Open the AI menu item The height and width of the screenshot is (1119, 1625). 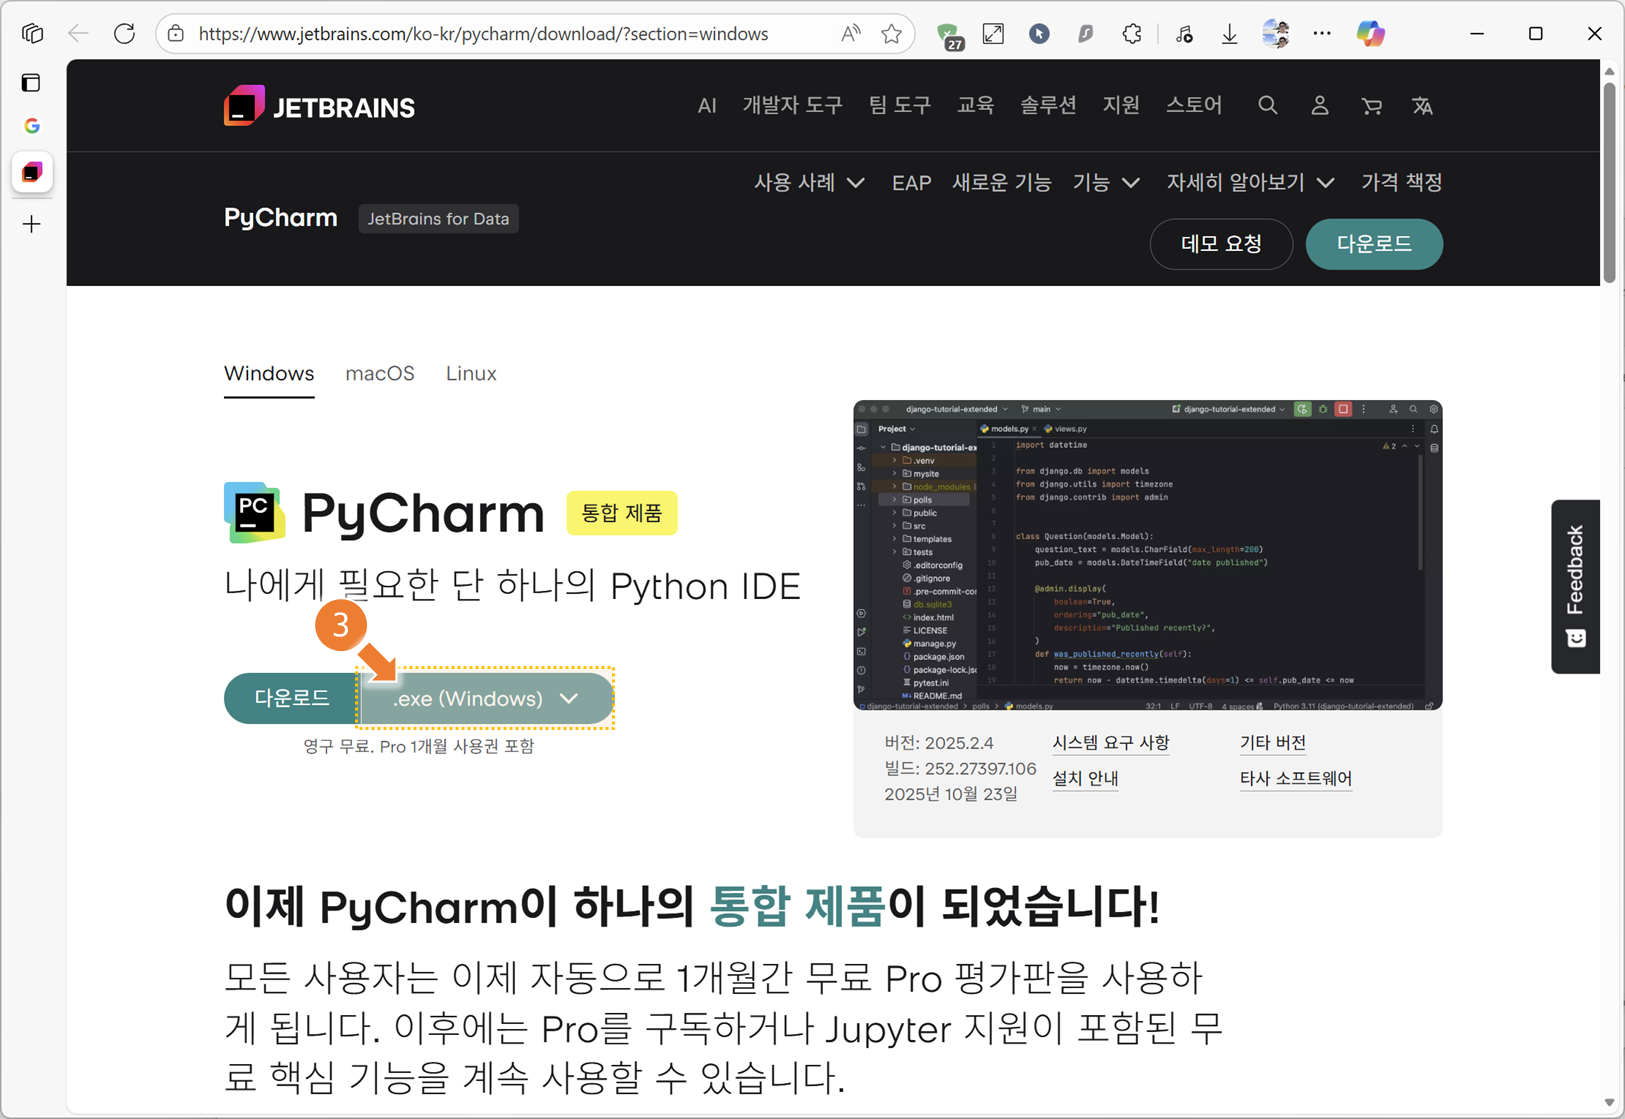707,105
